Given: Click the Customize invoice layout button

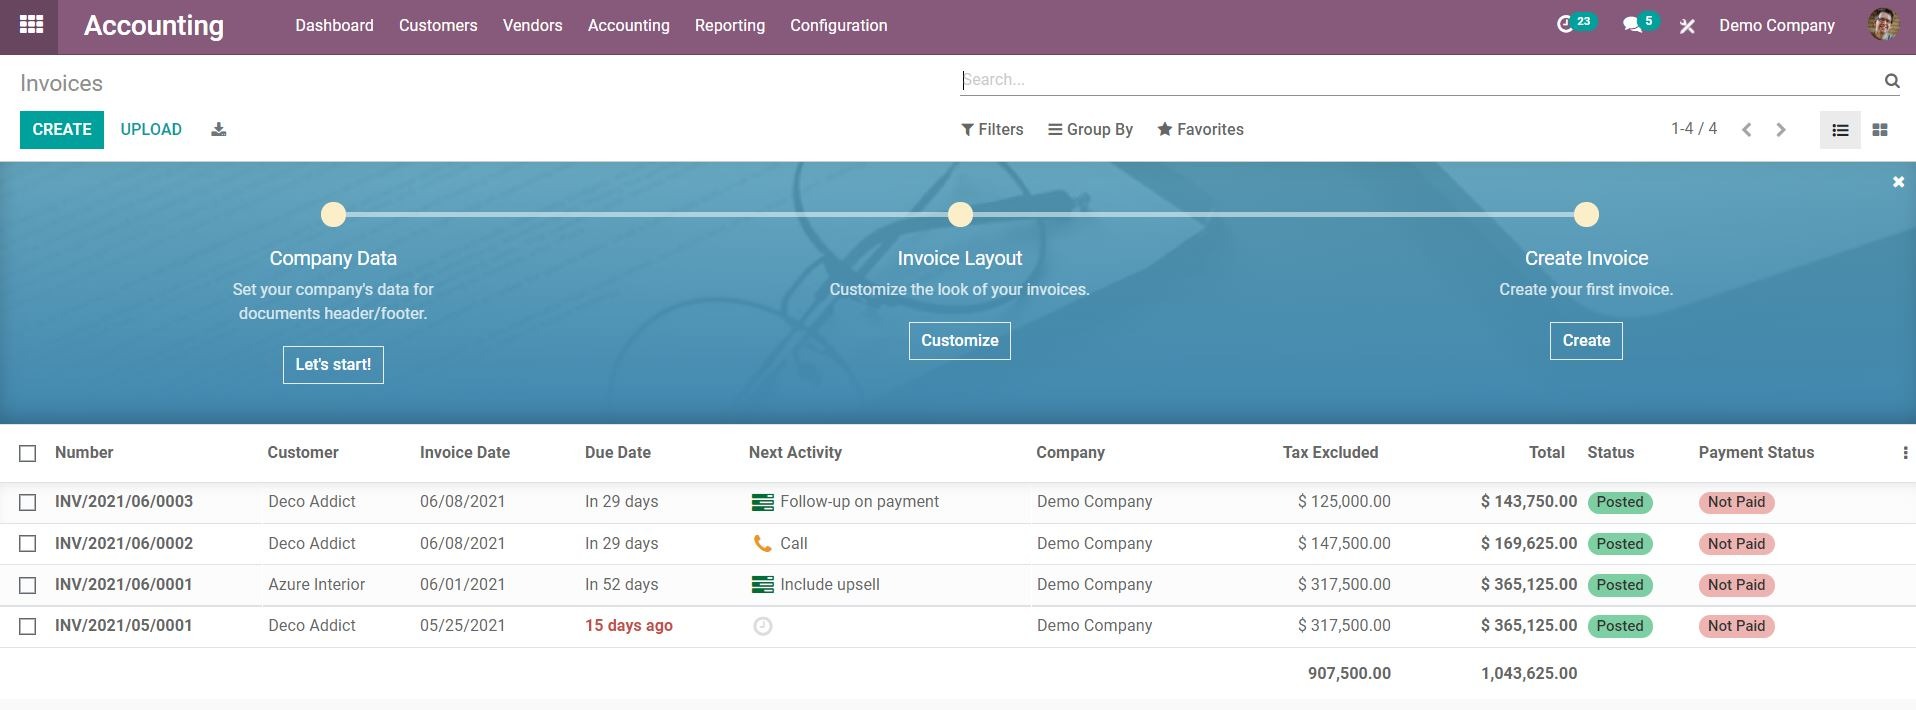Looking at the screenshot, I should [x=959, y=341].
